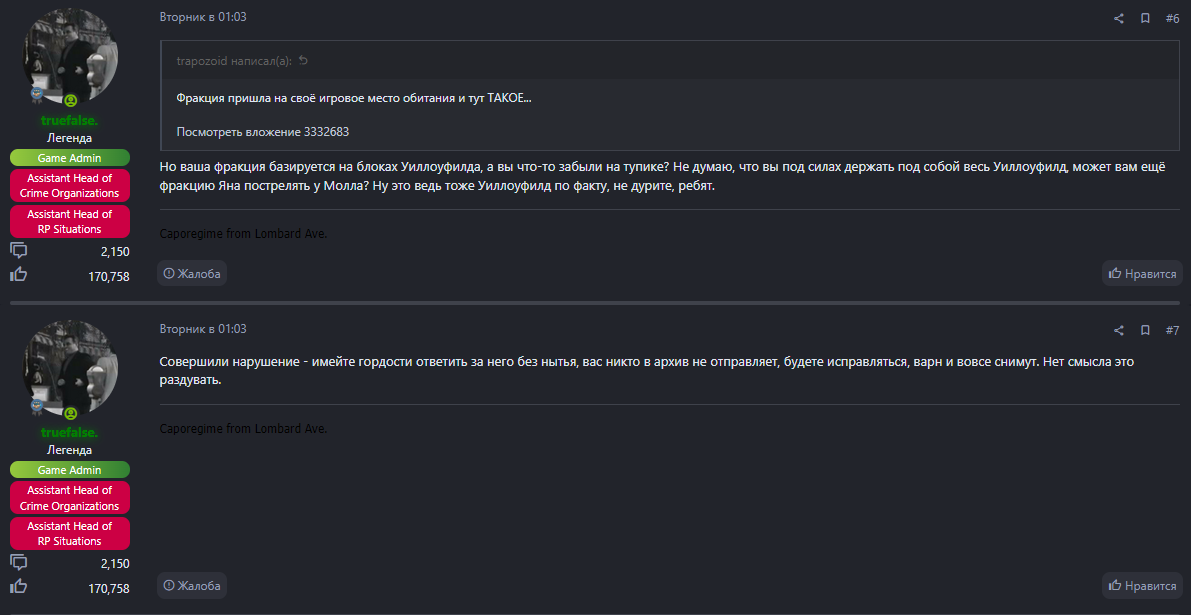Screen dimensions: 1191x615
Task: Open truefalse avatar in post #6
Action: [x=70, y=57]
